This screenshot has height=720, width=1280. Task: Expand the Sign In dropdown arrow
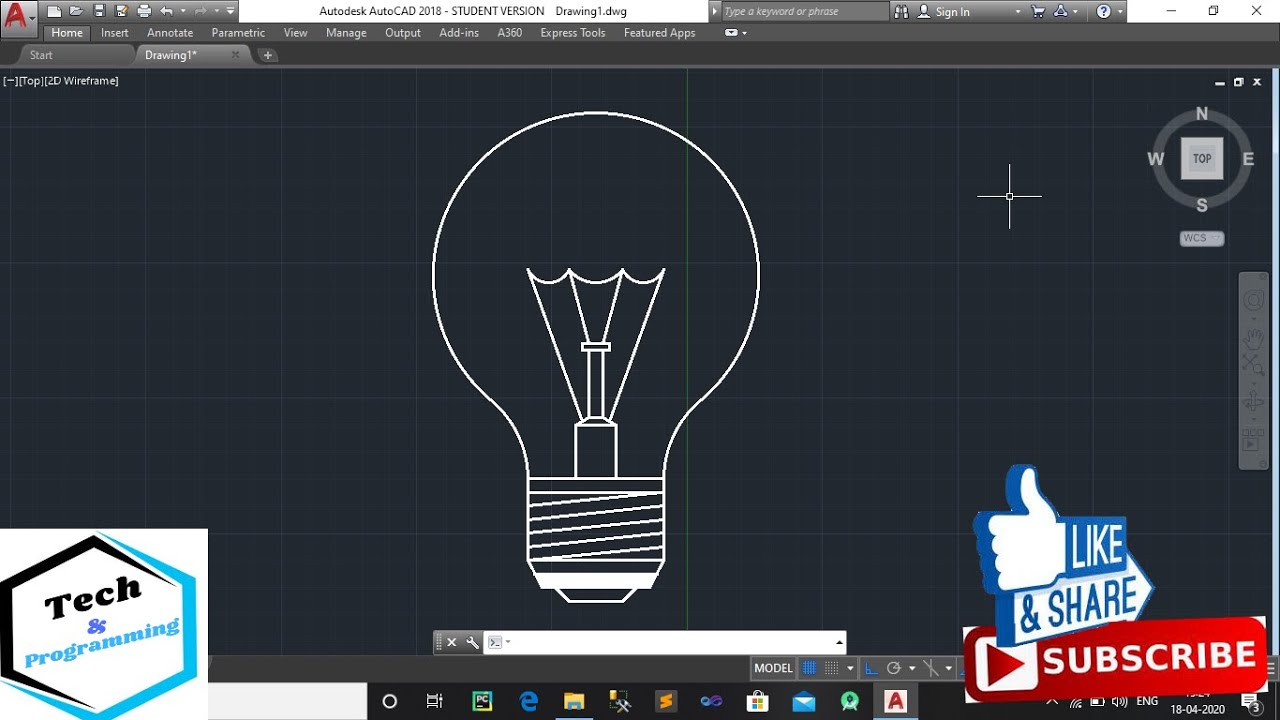pyautogui.click(x=1018, y=12)
